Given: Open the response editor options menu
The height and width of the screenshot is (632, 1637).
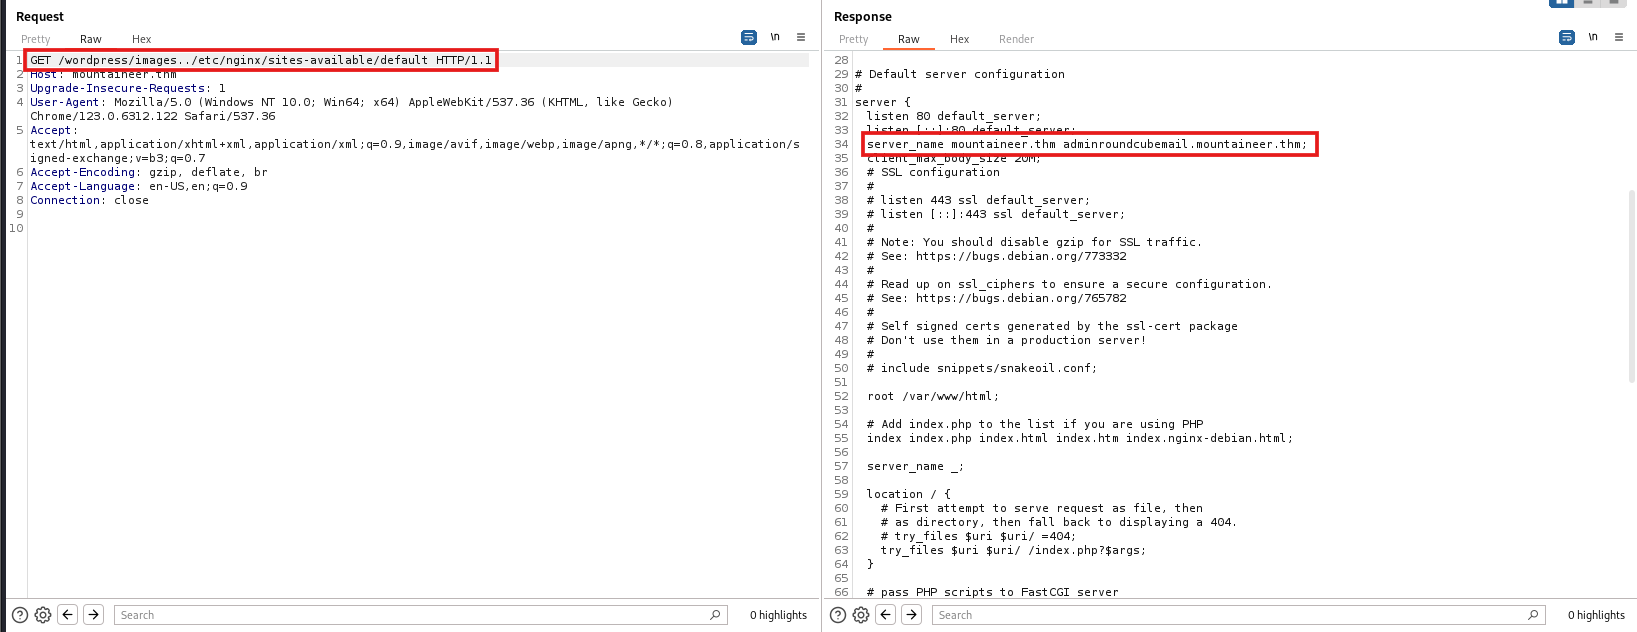Looking at the screenshot, I should (x=1619, y=38).
